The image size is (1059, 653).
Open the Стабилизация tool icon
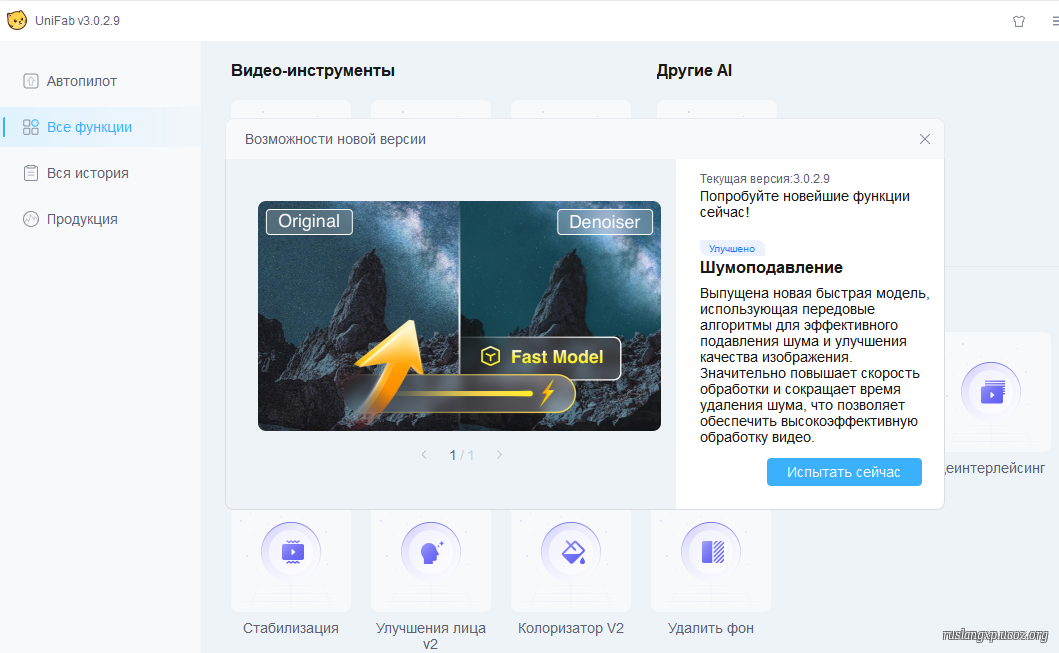click(x=291, y=552)
